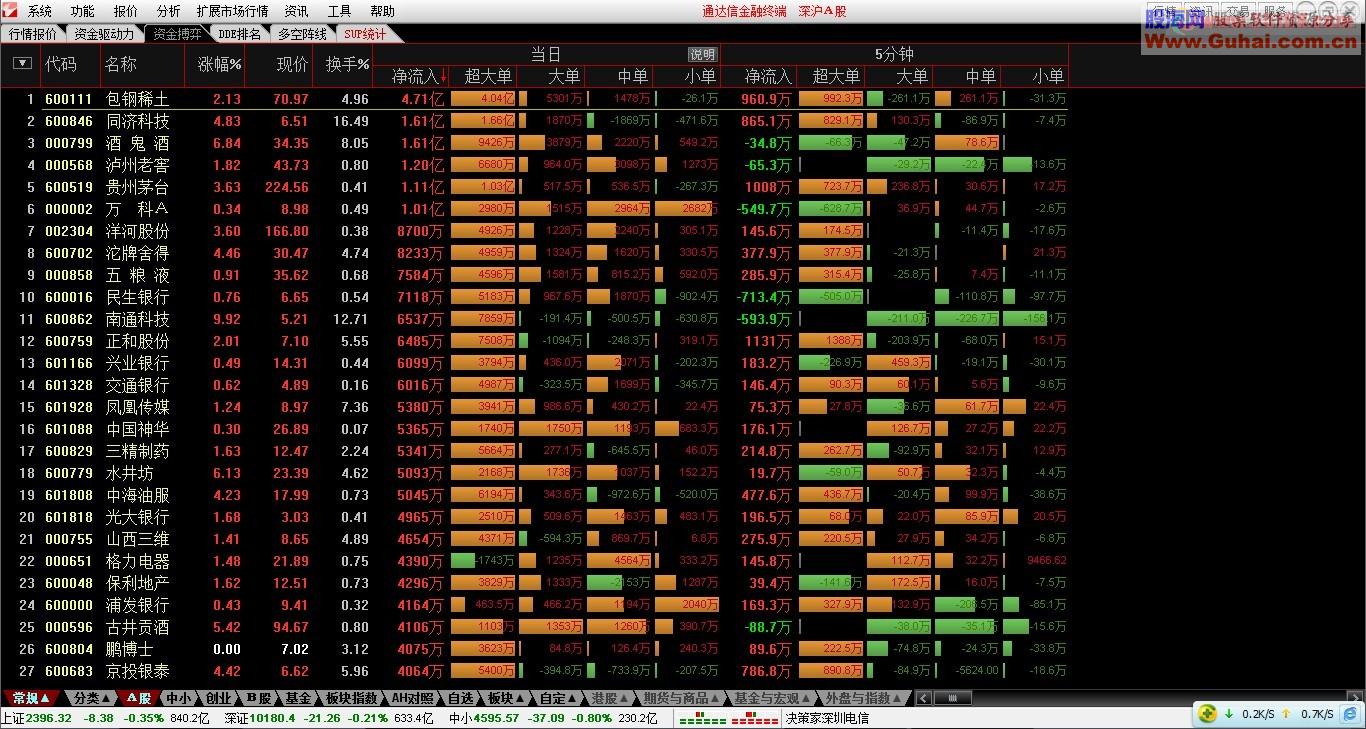Select the 基金 bottom tab
Image resolution: width=1366 pixels, height=729 pixels.
[x=298, y=698]
